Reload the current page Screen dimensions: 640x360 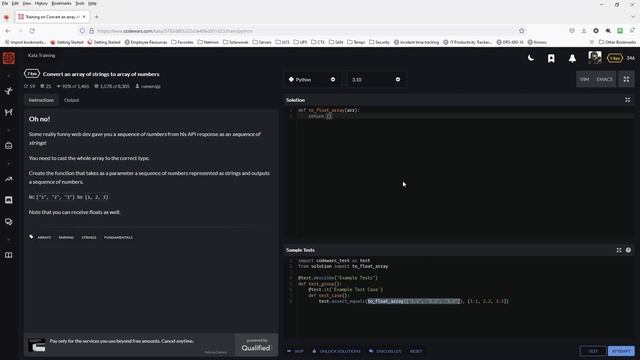[32, 31]
